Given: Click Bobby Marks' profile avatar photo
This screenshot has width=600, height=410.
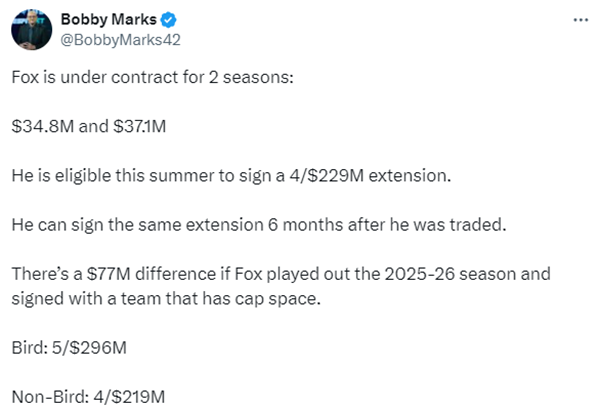Looking at the screenshot, I should pyautogui.click(x=31, y=29).
